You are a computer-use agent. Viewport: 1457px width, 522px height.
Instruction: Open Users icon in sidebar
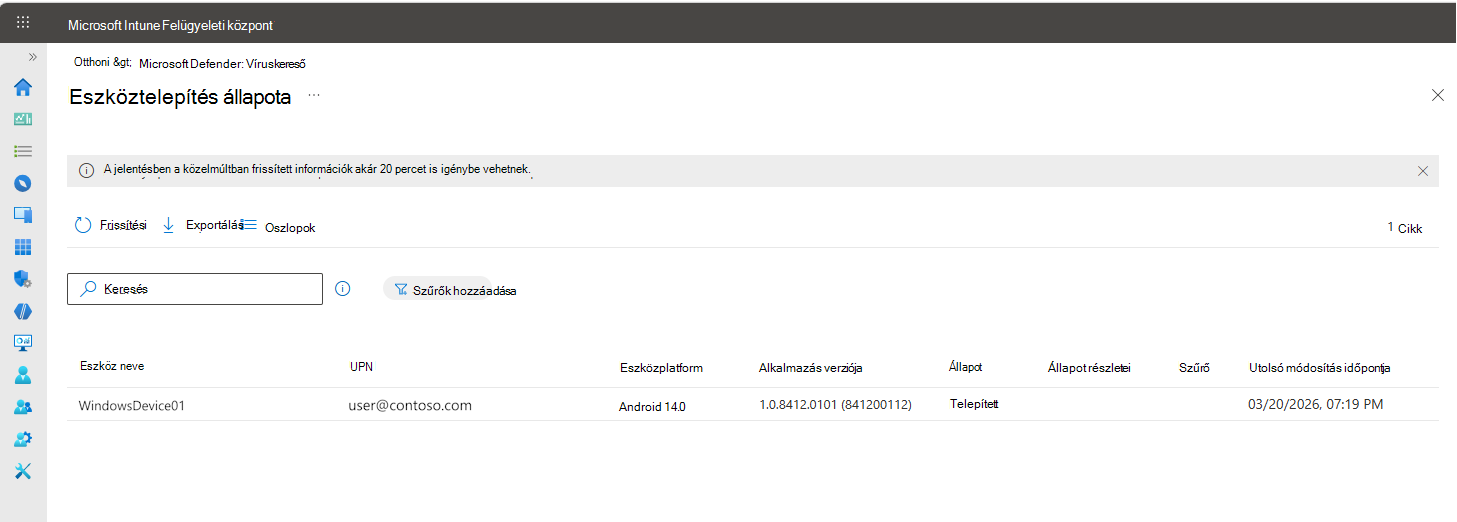coord(23,375)
